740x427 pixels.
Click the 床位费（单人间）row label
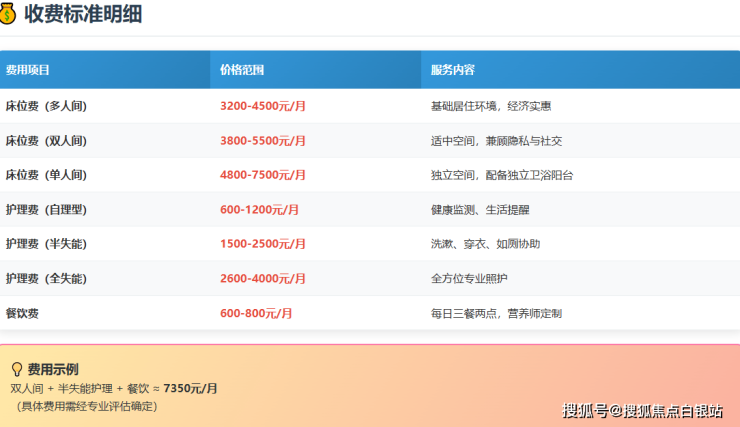[x=46, y=175]
